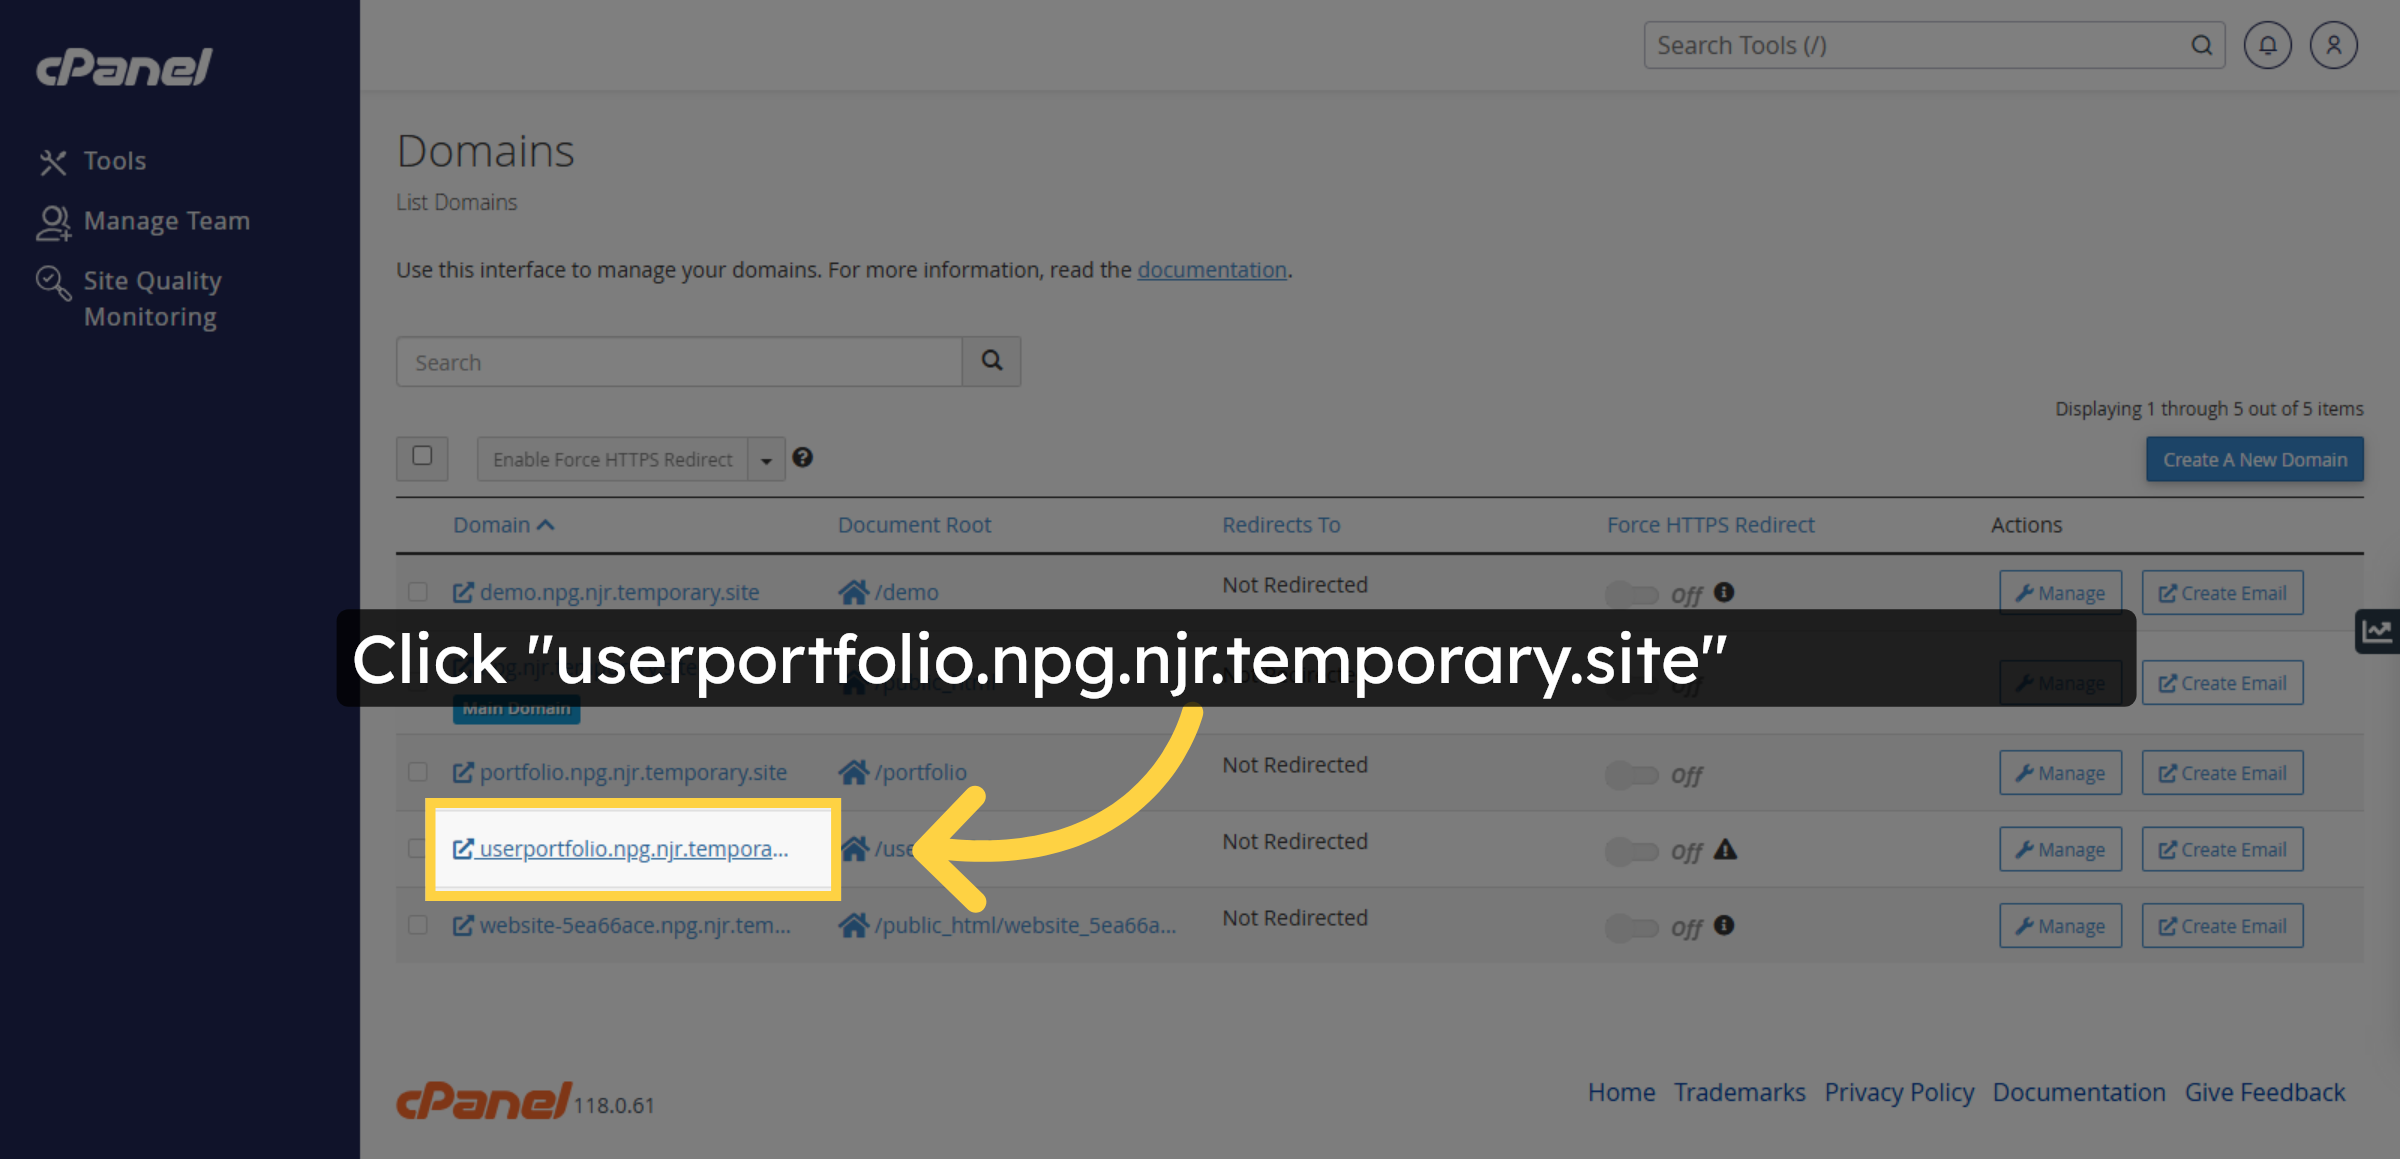Viewport: 2400px width, 1159px height.
Task: Open the Enable Force HTTPS Redirect dropdown arrow
Action: click(x=766, y=459)
